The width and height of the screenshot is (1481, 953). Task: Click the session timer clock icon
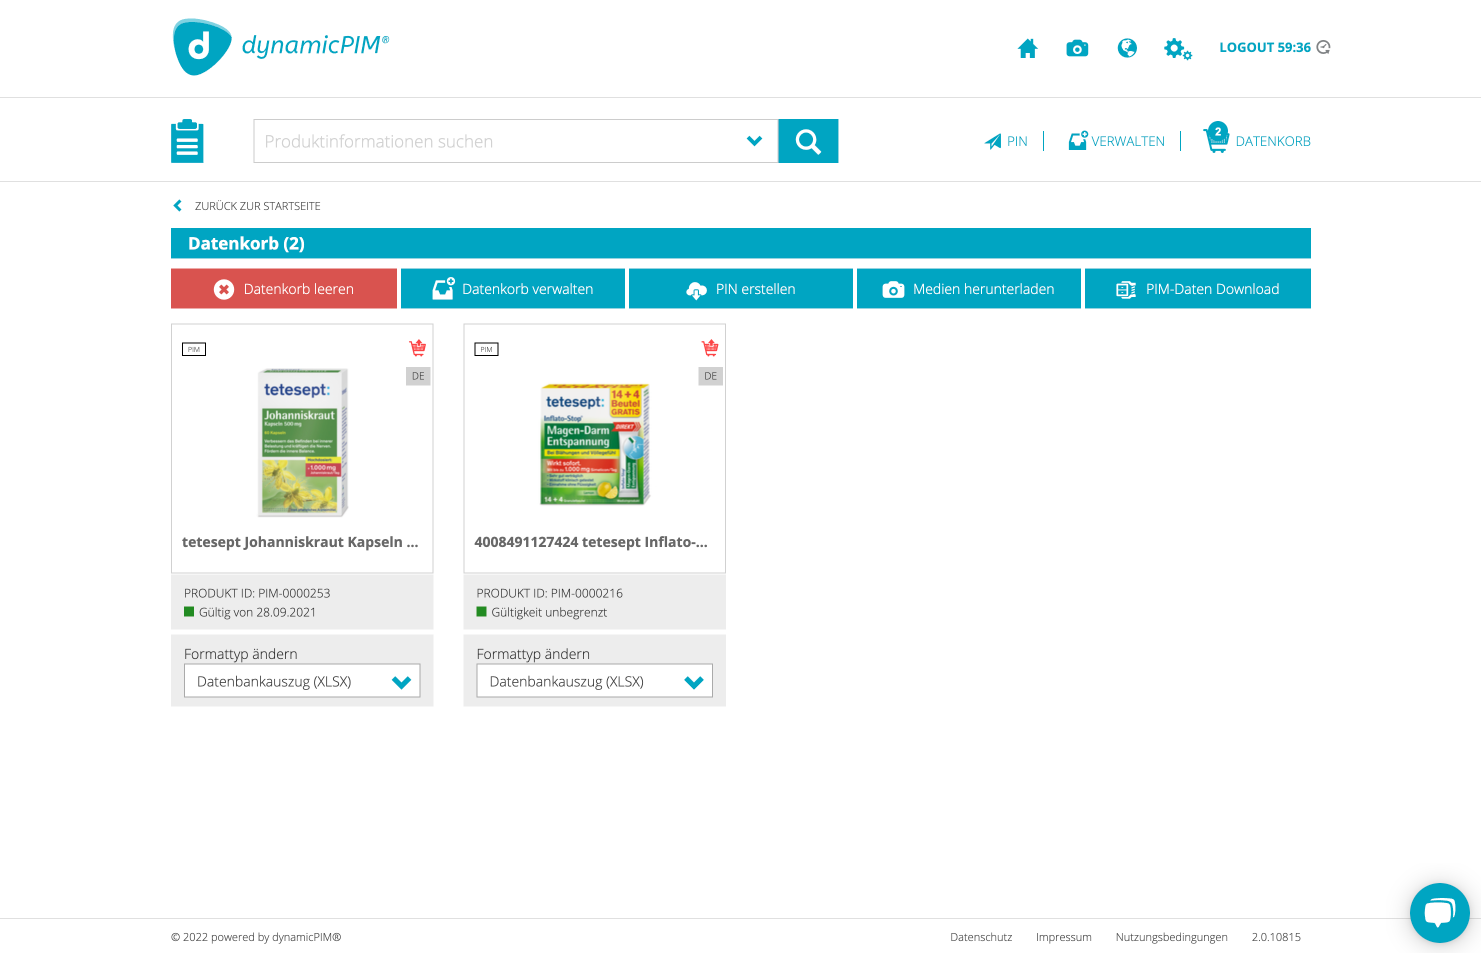(x=1324, y=47)
